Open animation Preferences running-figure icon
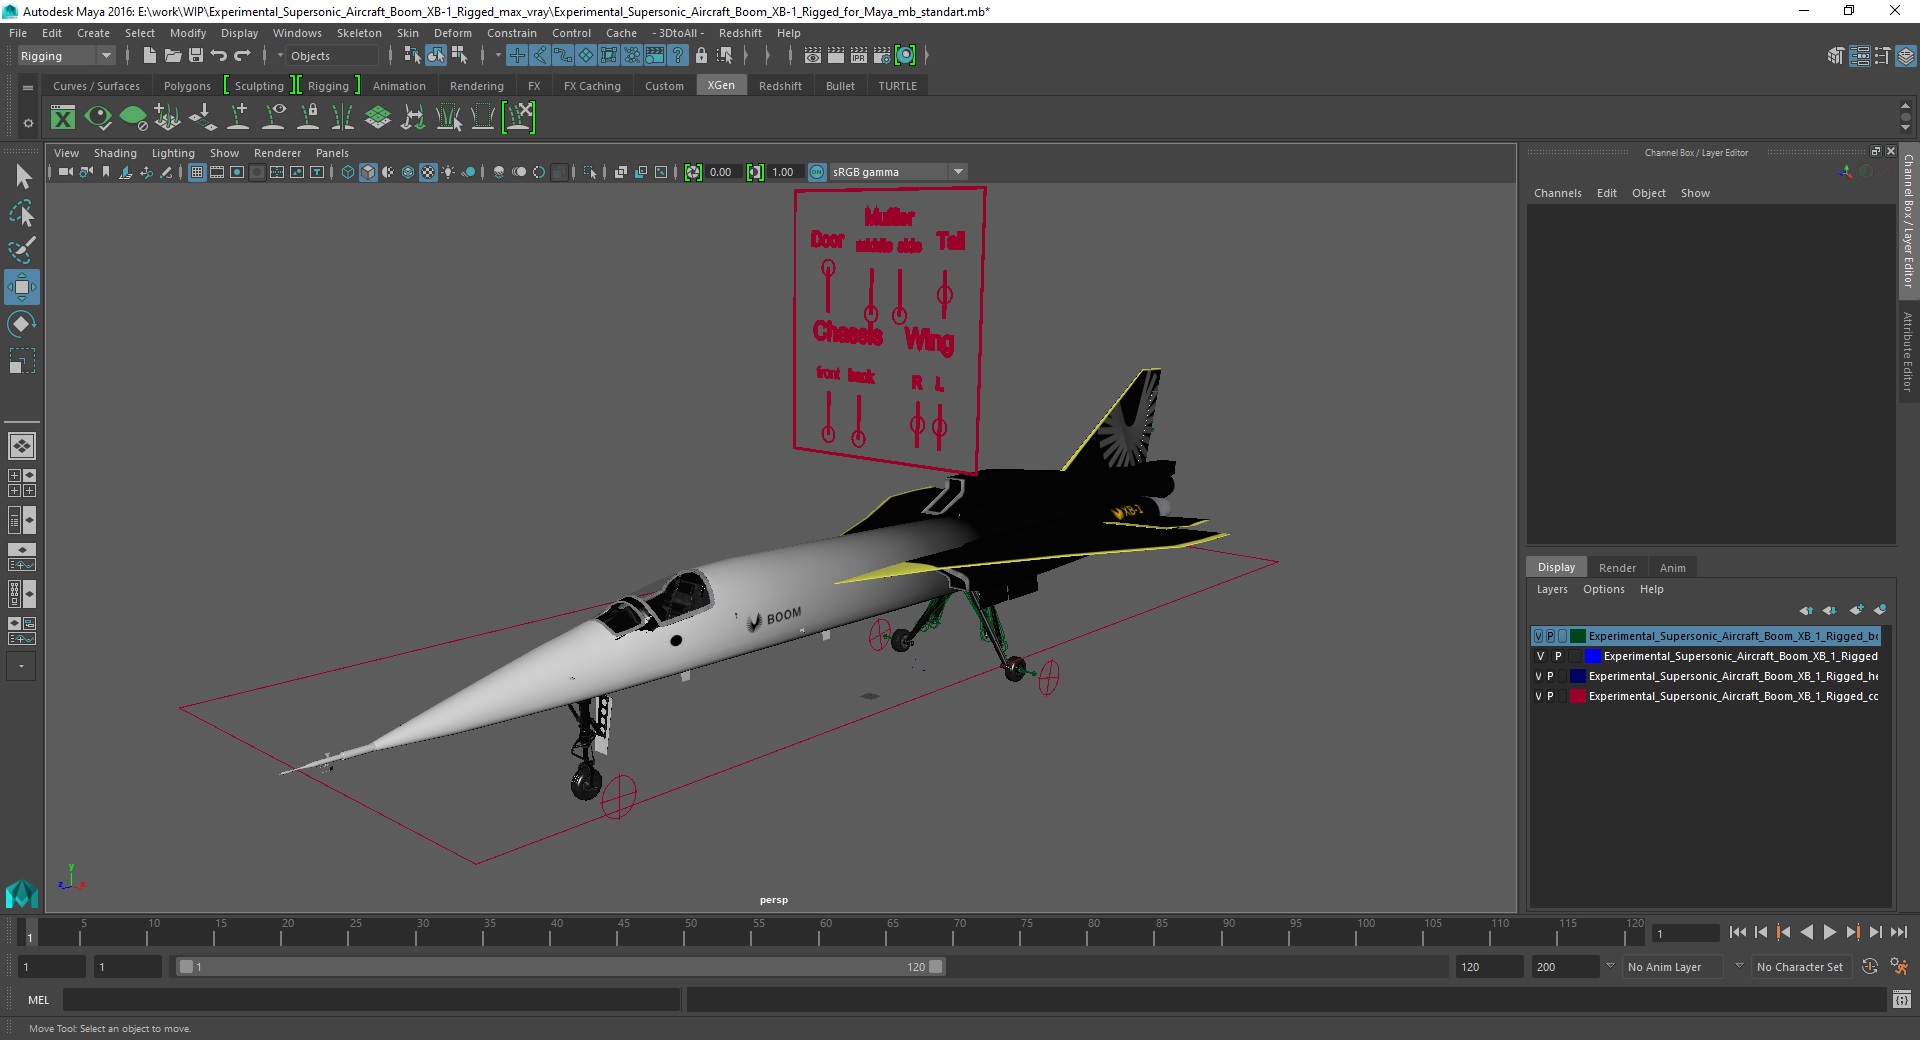1920x1040 pixels. 1899,967
